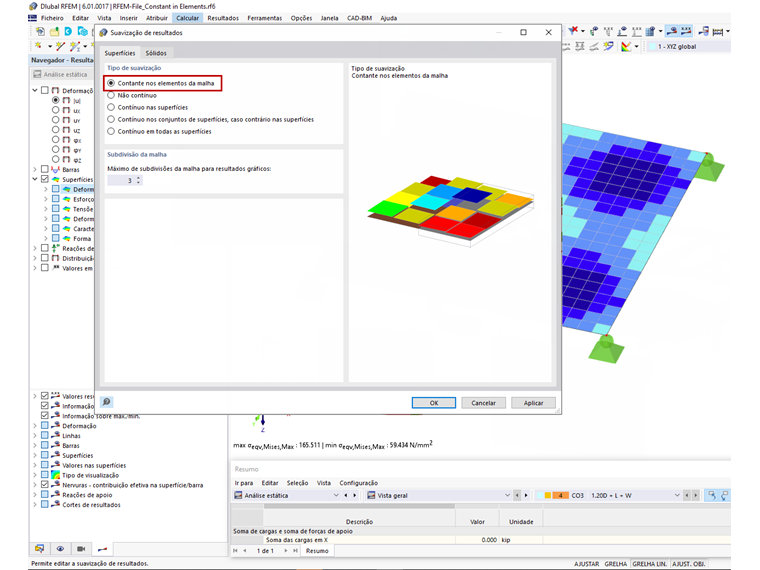Open the Navigator Display eye tab icon
The height and width of the screenshot is (570, 760).
pos(60,549)
